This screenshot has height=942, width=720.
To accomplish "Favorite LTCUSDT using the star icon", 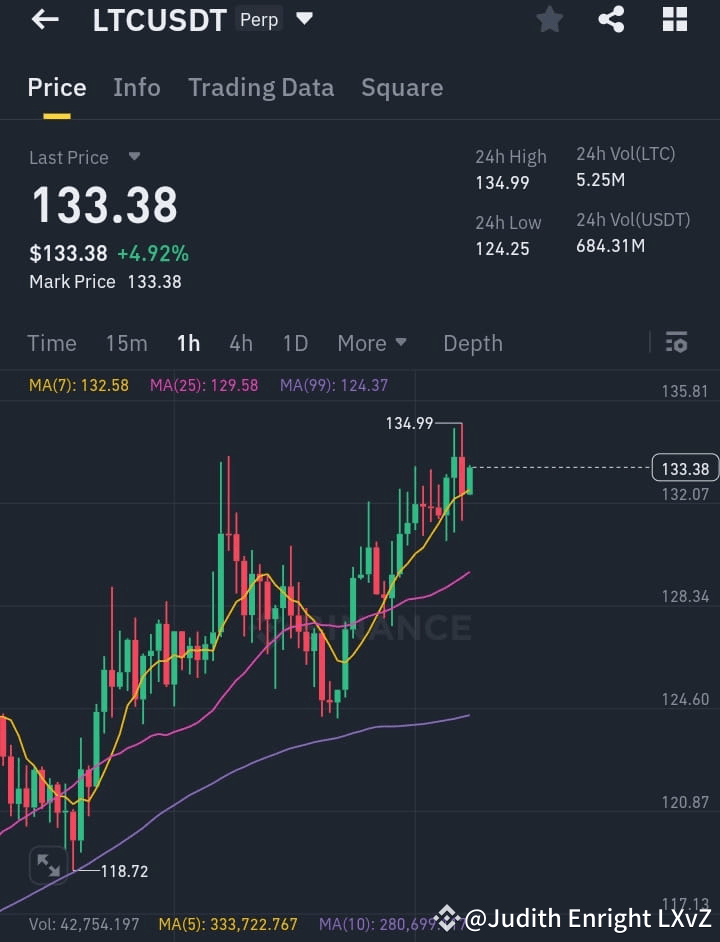I will point(549,19).
